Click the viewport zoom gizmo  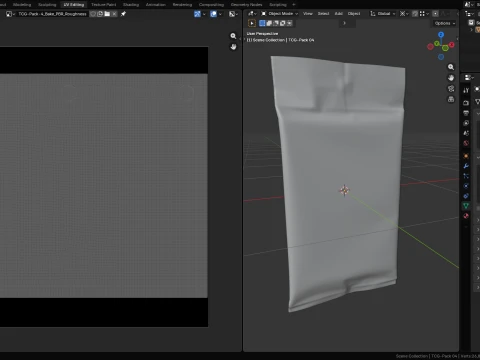451,67
